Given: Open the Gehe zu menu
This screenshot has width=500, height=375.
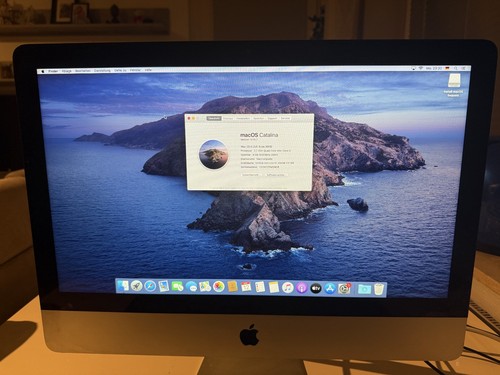Looking at the screenshot, I should point(120,70).
